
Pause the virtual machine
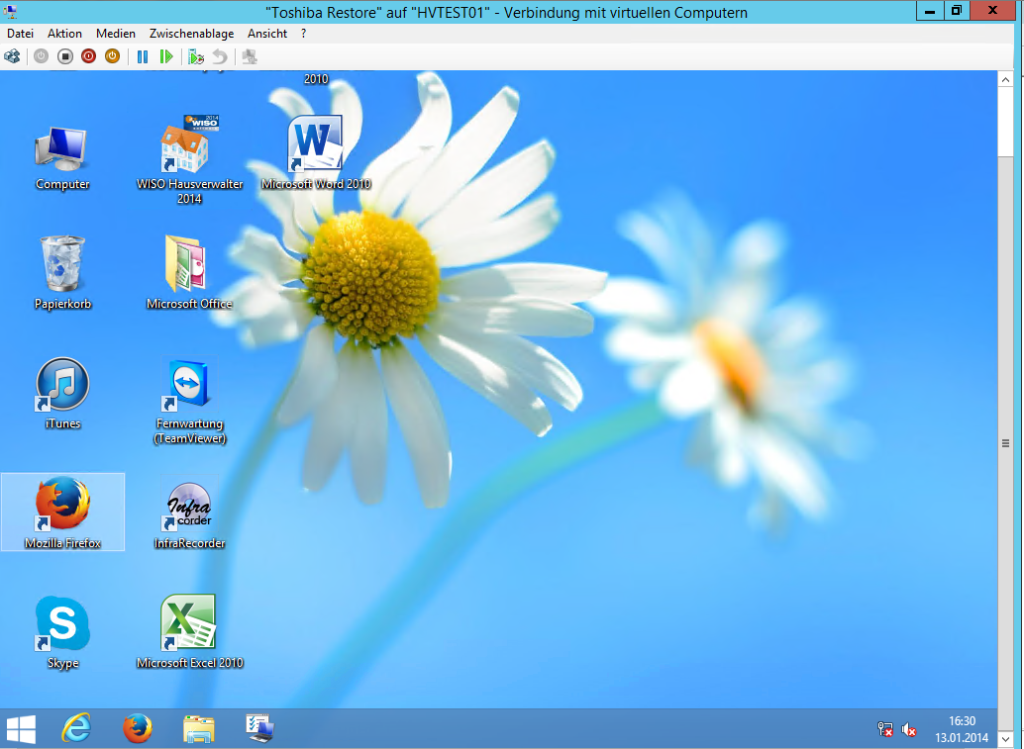[x=143, y=57]
